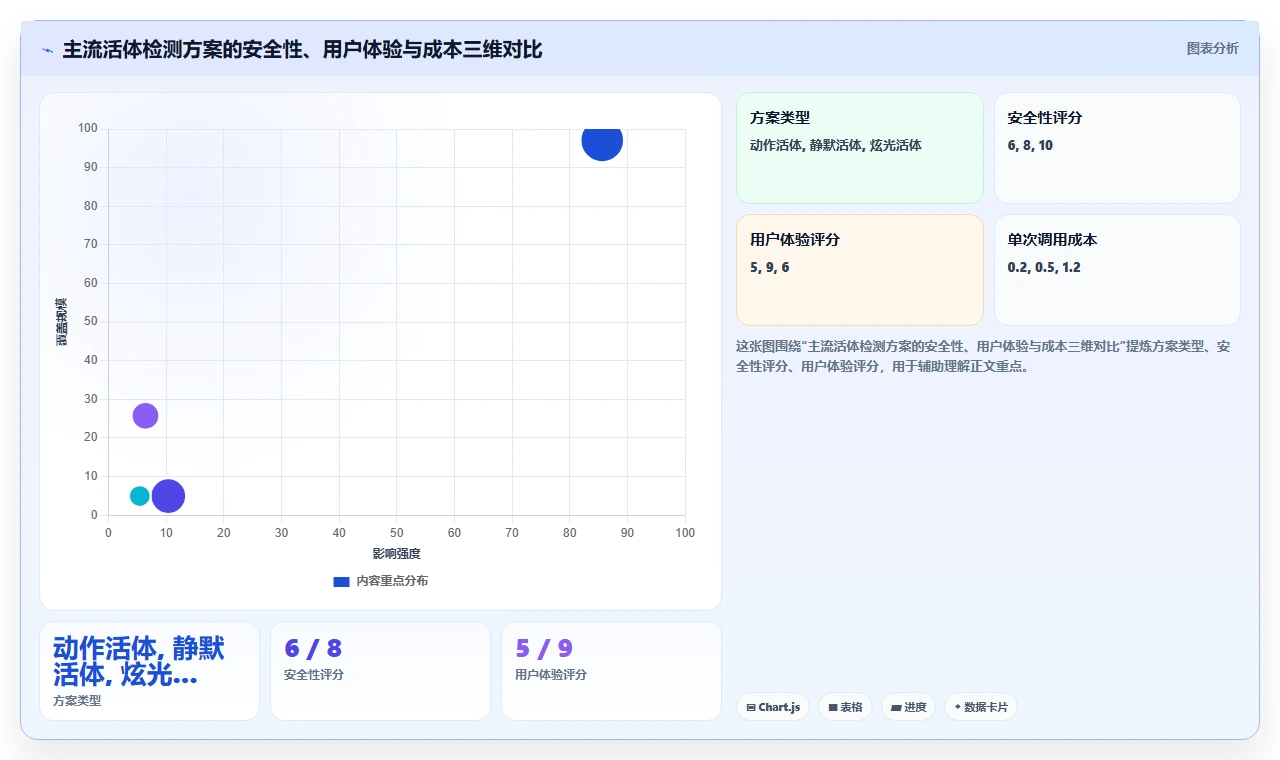Click the lightning icon beside the title
The image size is (1280, 760).
(47, 50)
